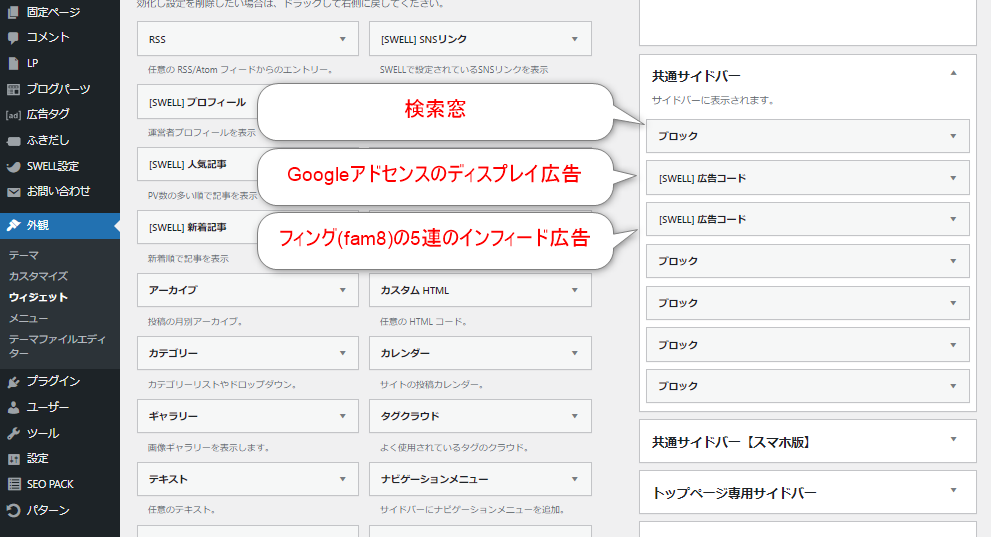991x537 pixels.
Task: Click the wrench icon beside ツール
Action: coord(13,433)
